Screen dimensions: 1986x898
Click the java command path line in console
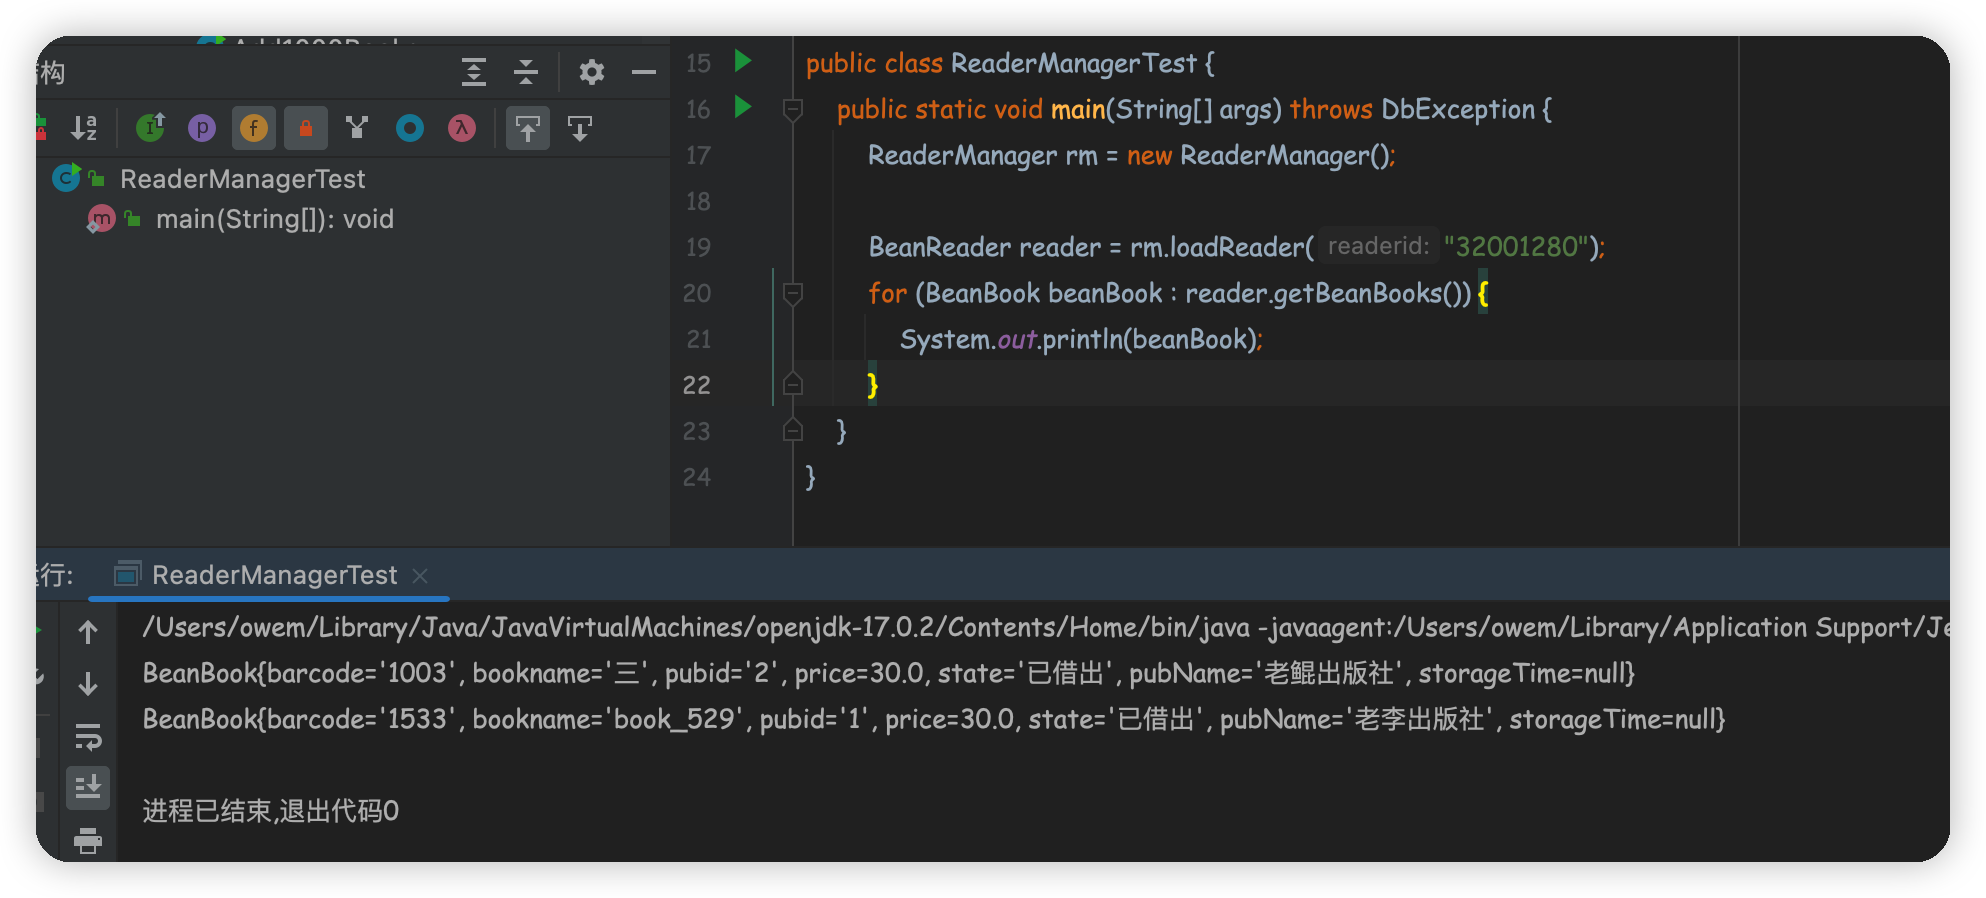(1046, 627)
